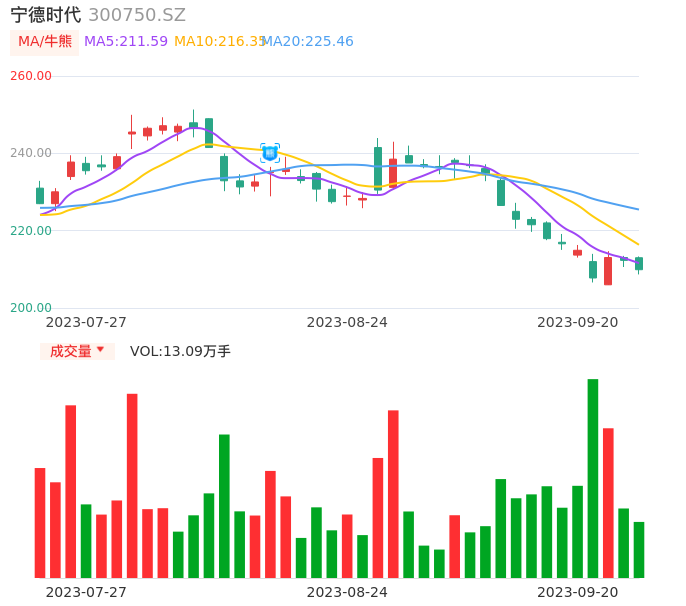686x606 pixels.
Task: Click the 2023-08-24 date under volume chart
Action: pyautogui.click(x=347, y=592)
